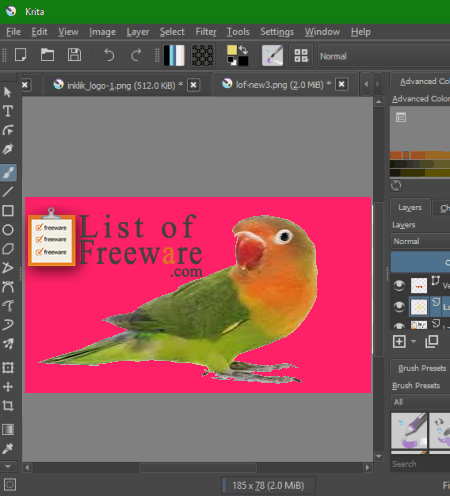450x496 pixels.
Task: Click the yellow foreground color swatch
Action: click(232, 50)
